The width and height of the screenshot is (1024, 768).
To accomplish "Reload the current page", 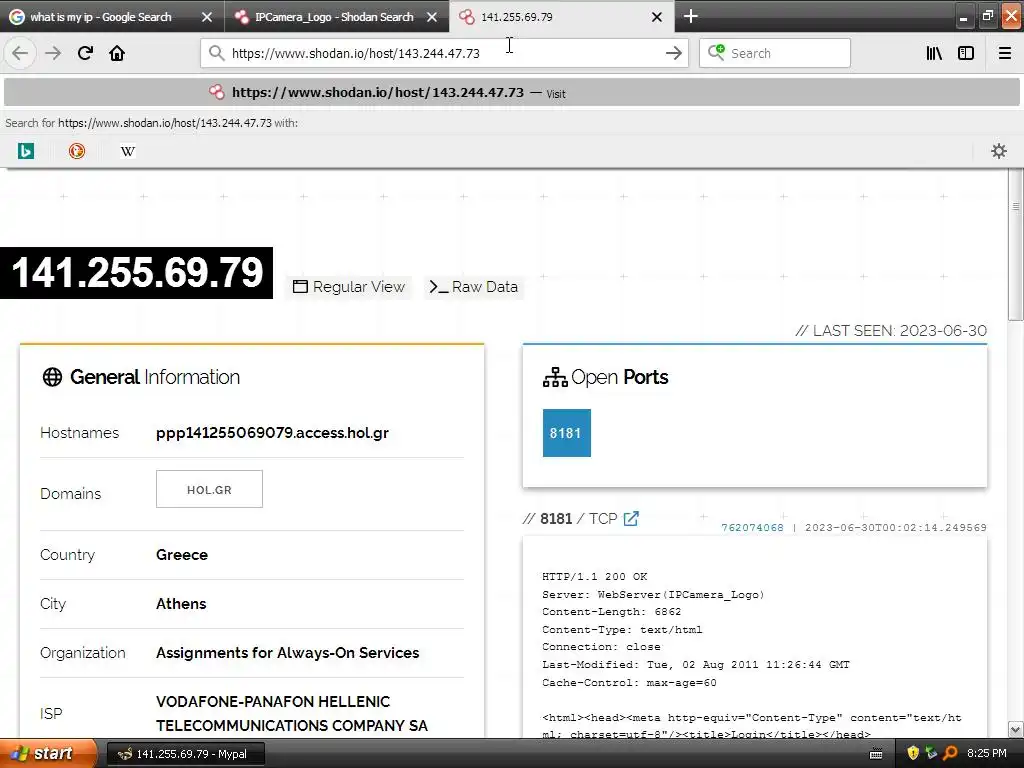I will point(85,54).
